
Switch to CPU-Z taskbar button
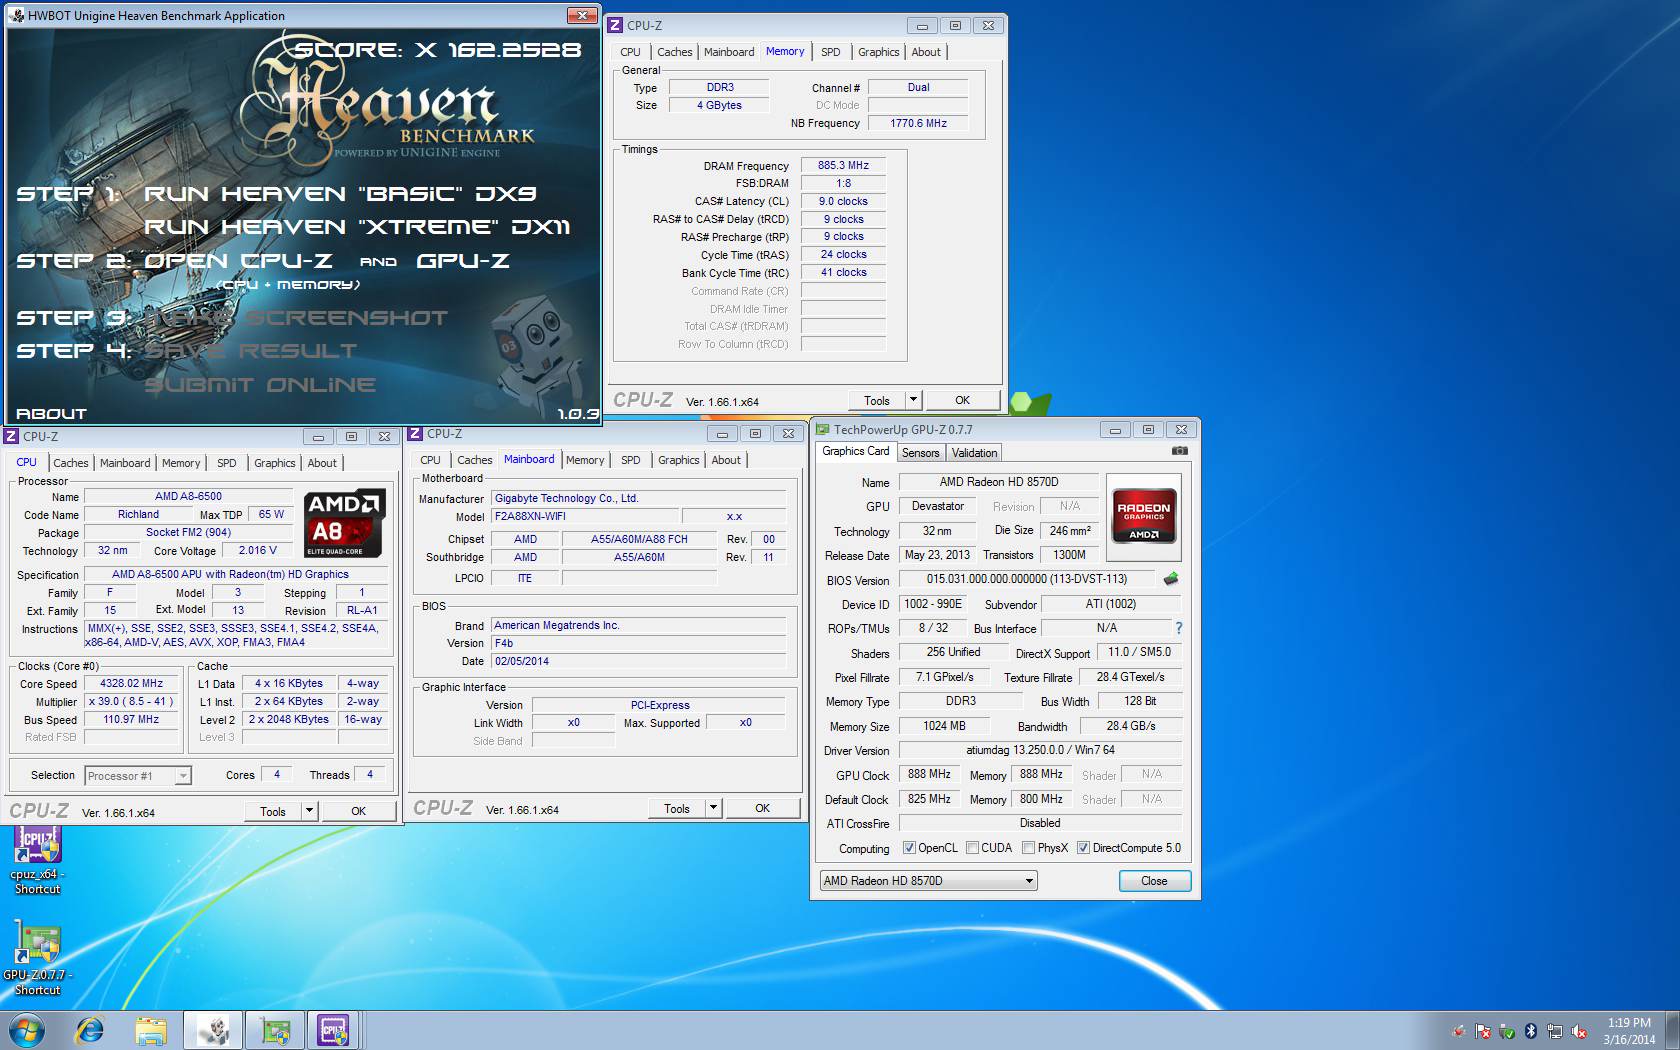[x=335, y=1030]
